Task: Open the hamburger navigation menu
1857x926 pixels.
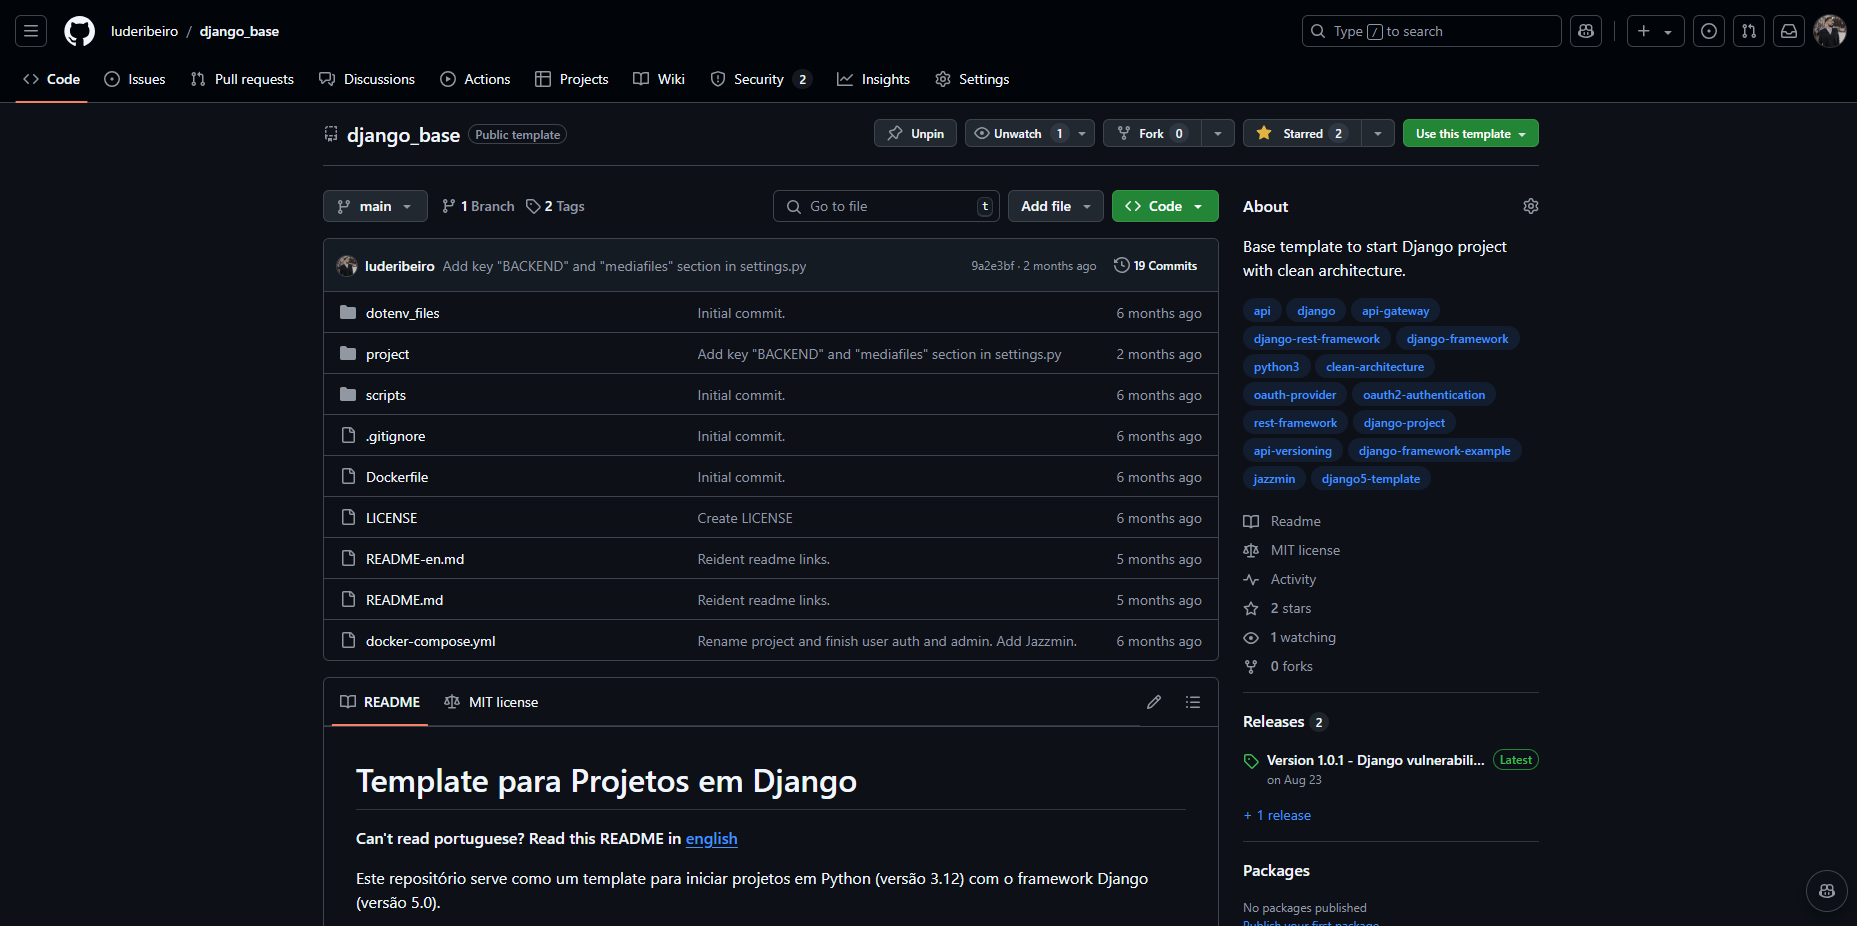Action: pyautogui.click(x=31, y=31)
